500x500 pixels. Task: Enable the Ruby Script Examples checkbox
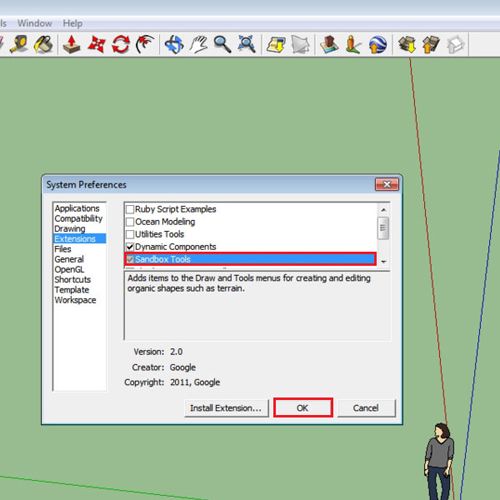tap(130, 209)
